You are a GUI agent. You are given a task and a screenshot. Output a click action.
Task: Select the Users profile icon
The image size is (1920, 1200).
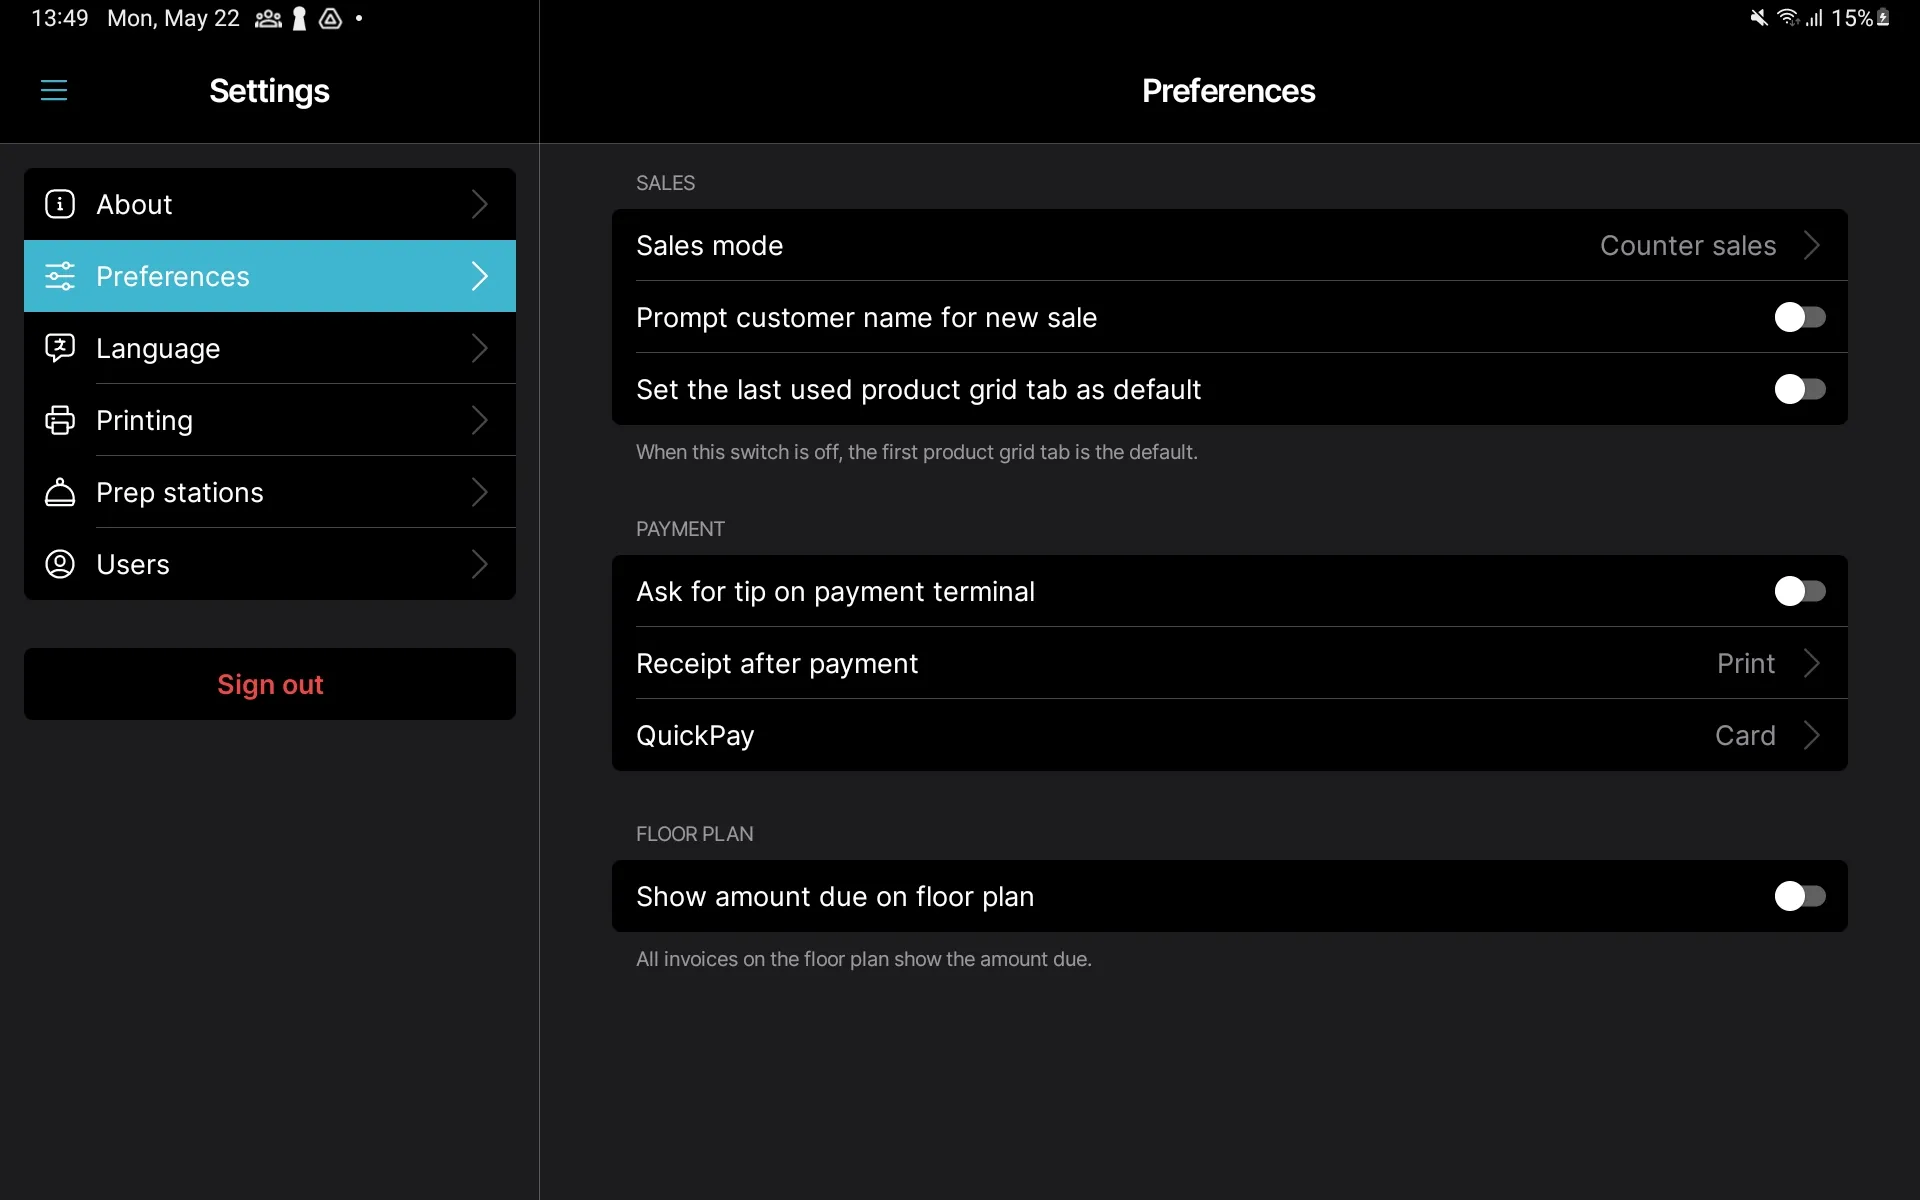tap(59, 564)
